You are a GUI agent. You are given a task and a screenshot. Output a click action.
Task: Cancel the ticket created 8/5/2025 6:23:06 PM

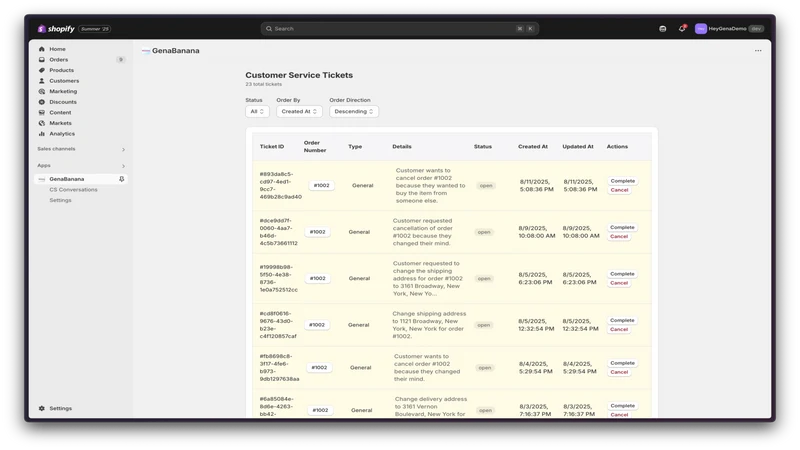pyautogui.click(x=619, y=283)
